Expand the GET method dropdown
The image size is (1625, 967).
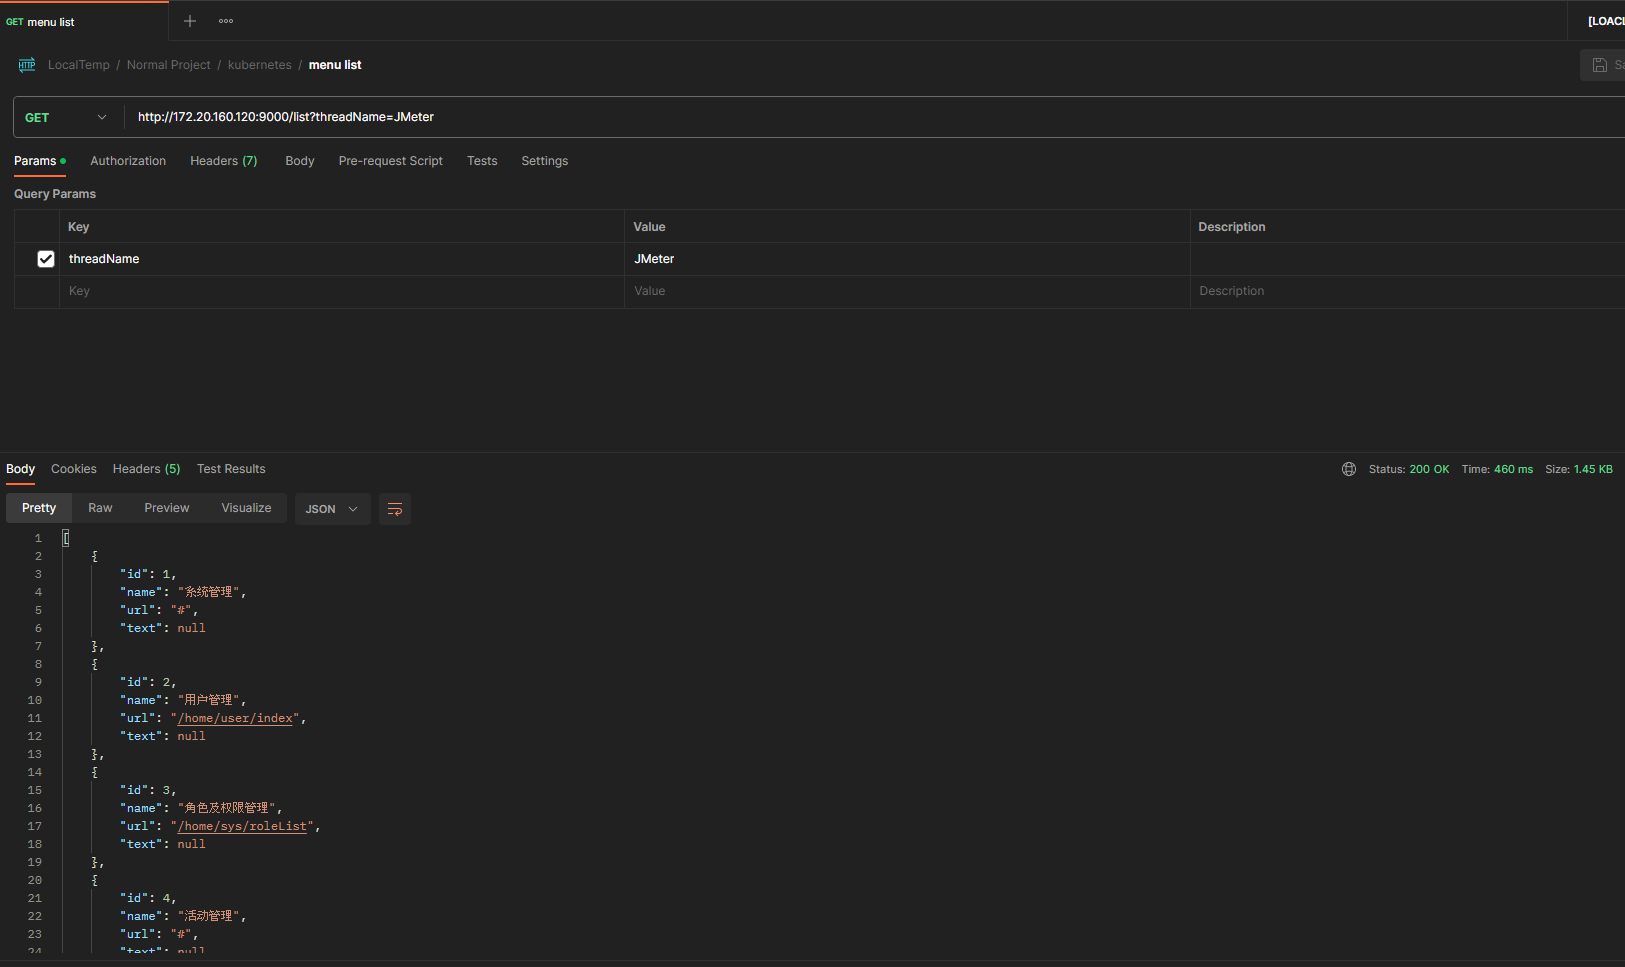(66, 118)
